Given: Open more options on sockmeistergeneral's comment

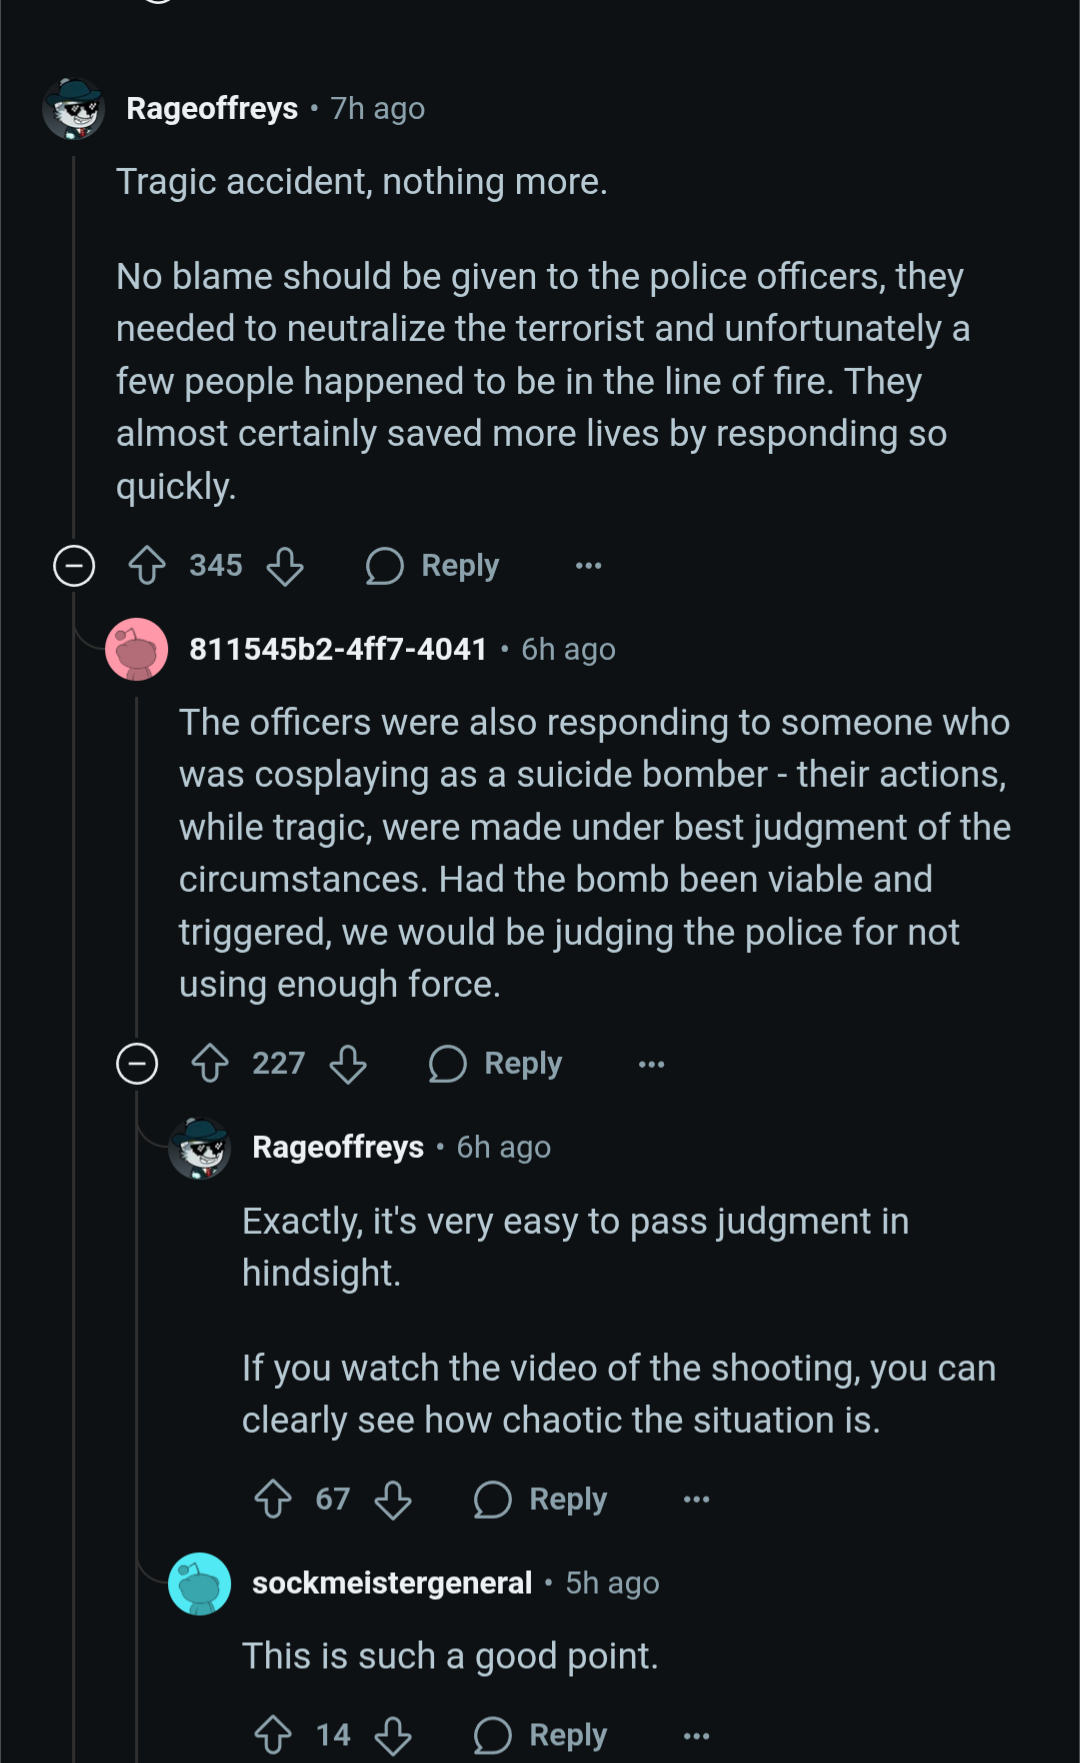Looking at the screenshot, I should click(x=697, y=1735).
